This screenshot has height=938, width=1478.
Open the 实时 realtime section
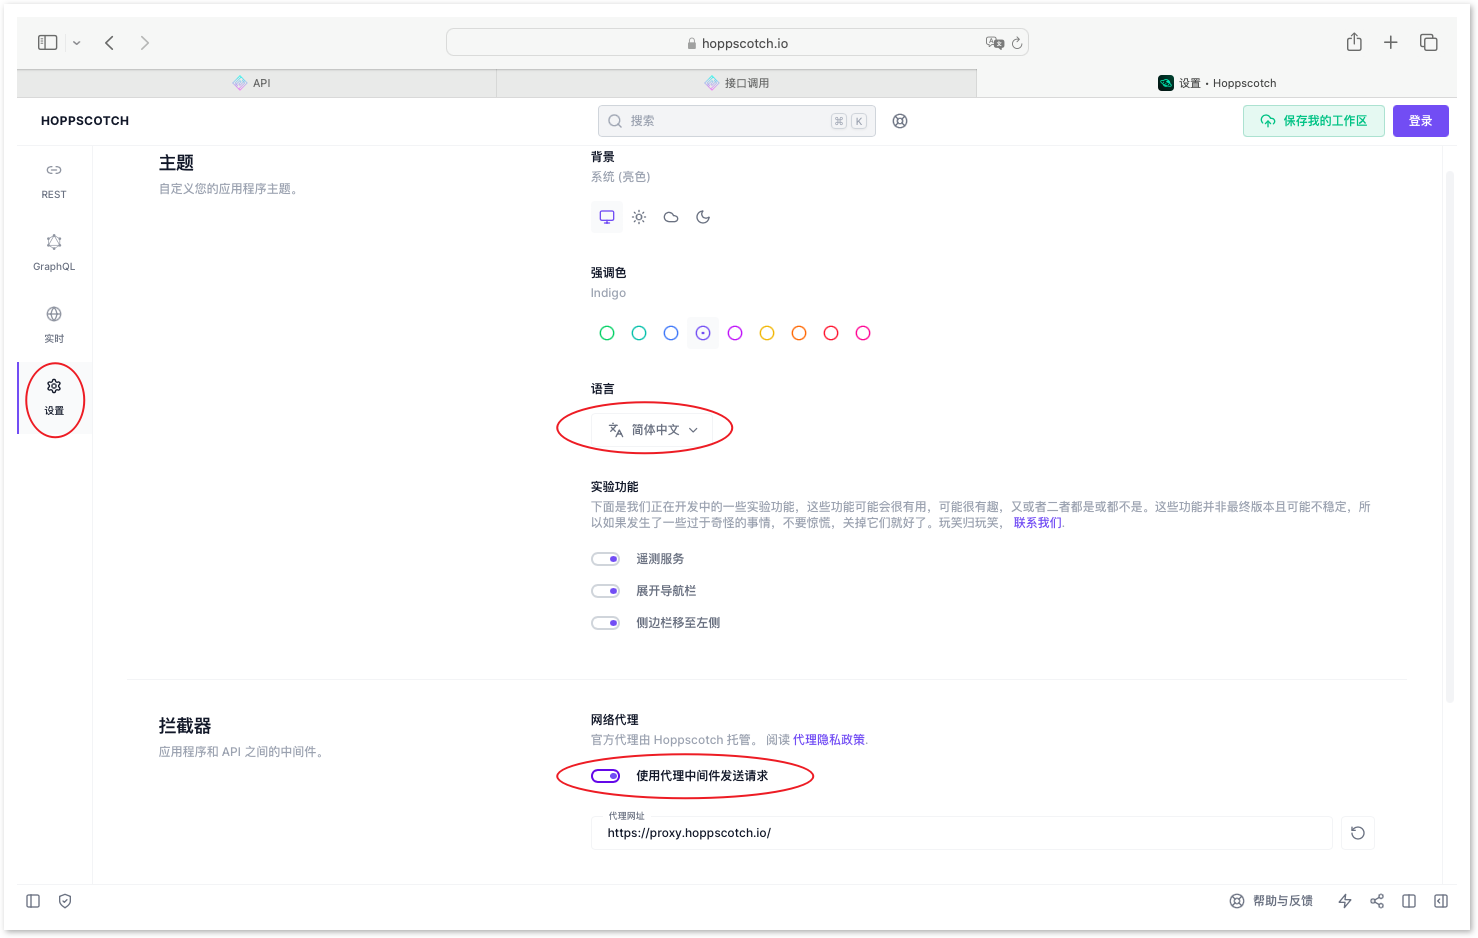pyautogui.click(x=54, y=325)
